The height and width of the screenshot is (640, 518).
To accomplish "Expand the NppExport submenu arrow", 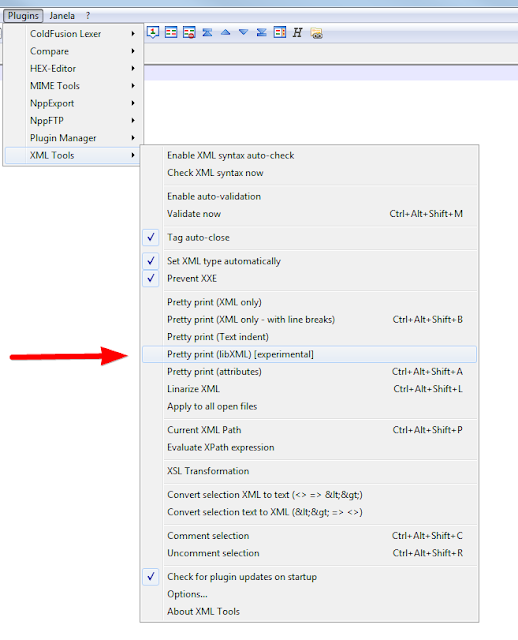I will (x=133, y=103).
